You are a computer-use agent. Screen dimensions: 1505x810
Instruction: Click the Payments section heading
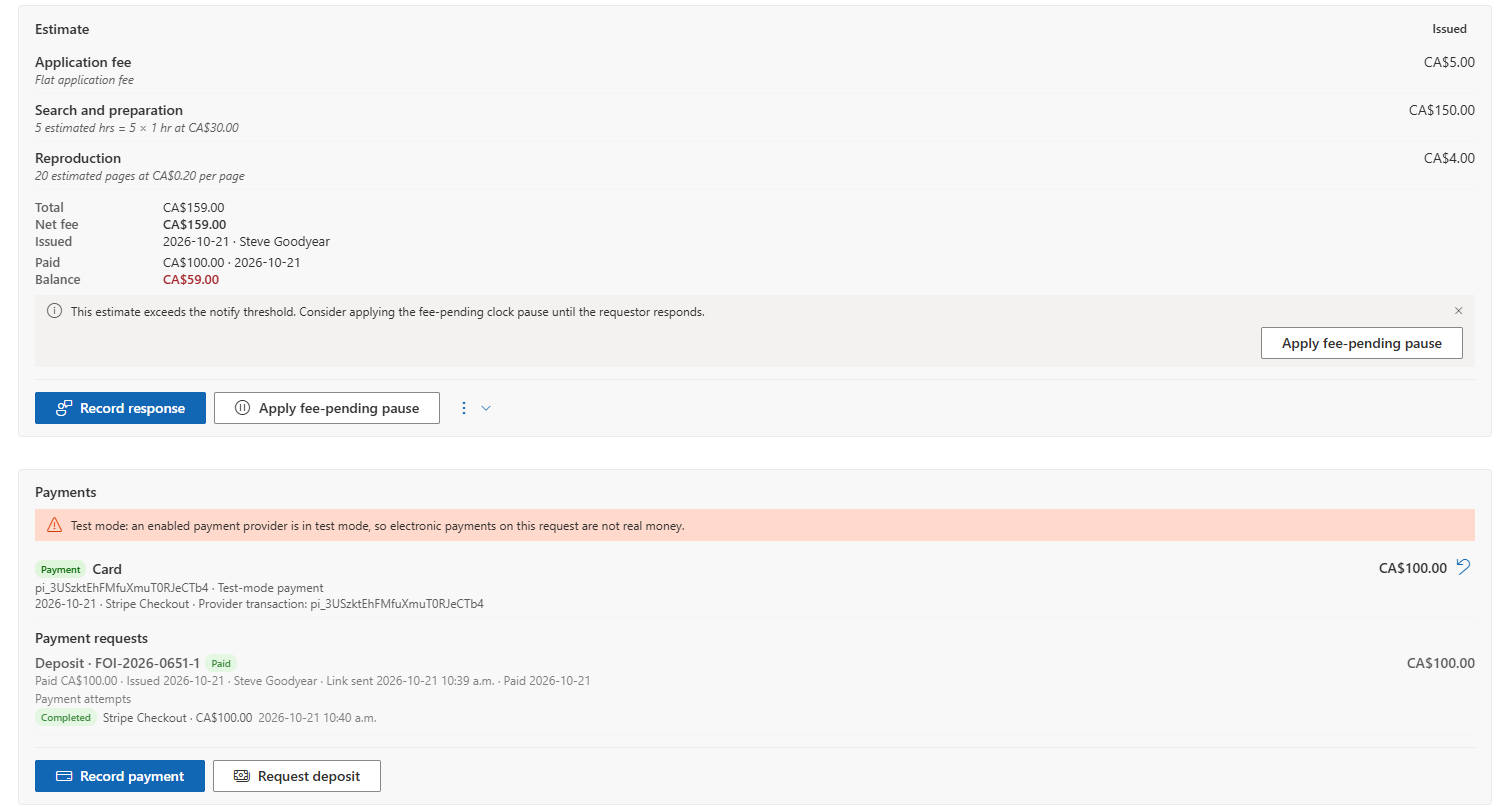click(66, 492)
